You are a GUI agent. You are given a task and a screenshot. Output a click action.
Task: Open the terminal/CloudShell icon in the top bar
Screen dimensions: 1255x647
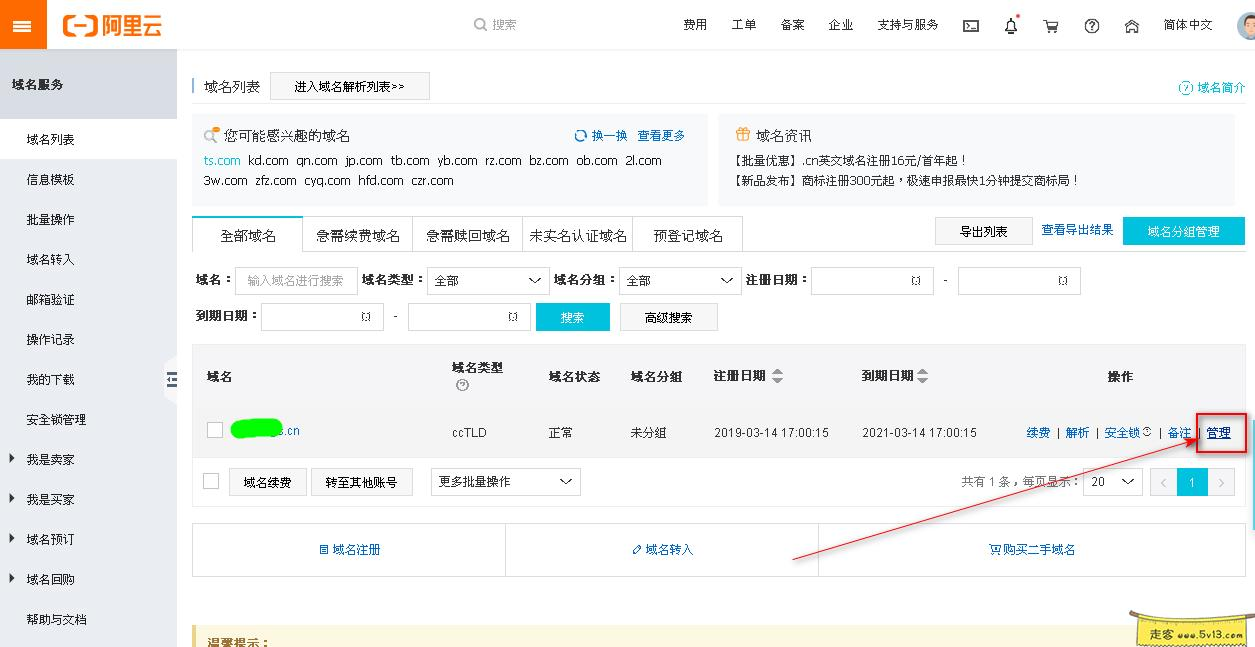[970, 25]
